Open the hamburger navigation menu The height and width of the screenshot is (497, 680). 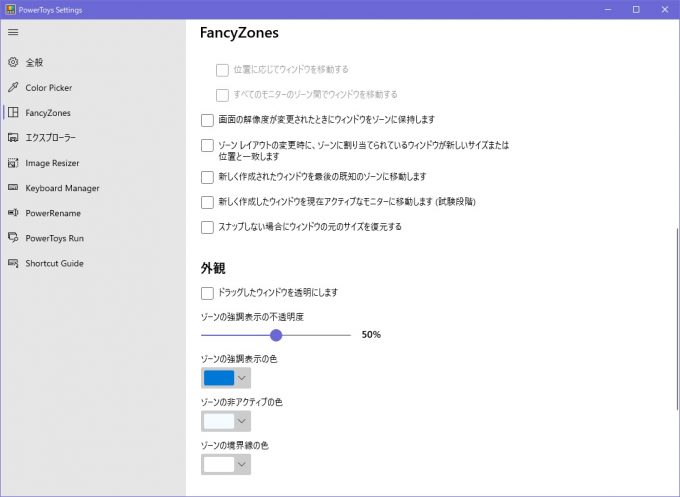[x=13, y=32]
